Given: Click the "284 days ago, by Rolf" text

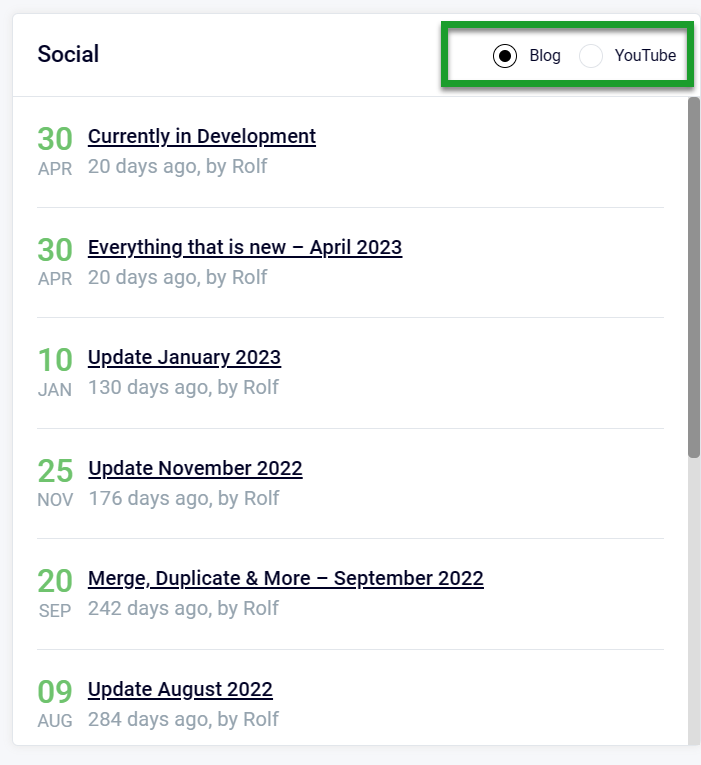Looking at the screenshot, I should [183, 719].
